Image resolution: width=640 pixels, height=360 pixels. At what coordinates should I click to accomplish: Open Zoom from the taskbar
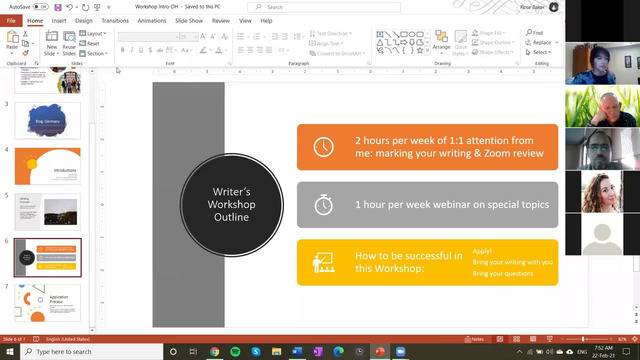click(400, 351)
